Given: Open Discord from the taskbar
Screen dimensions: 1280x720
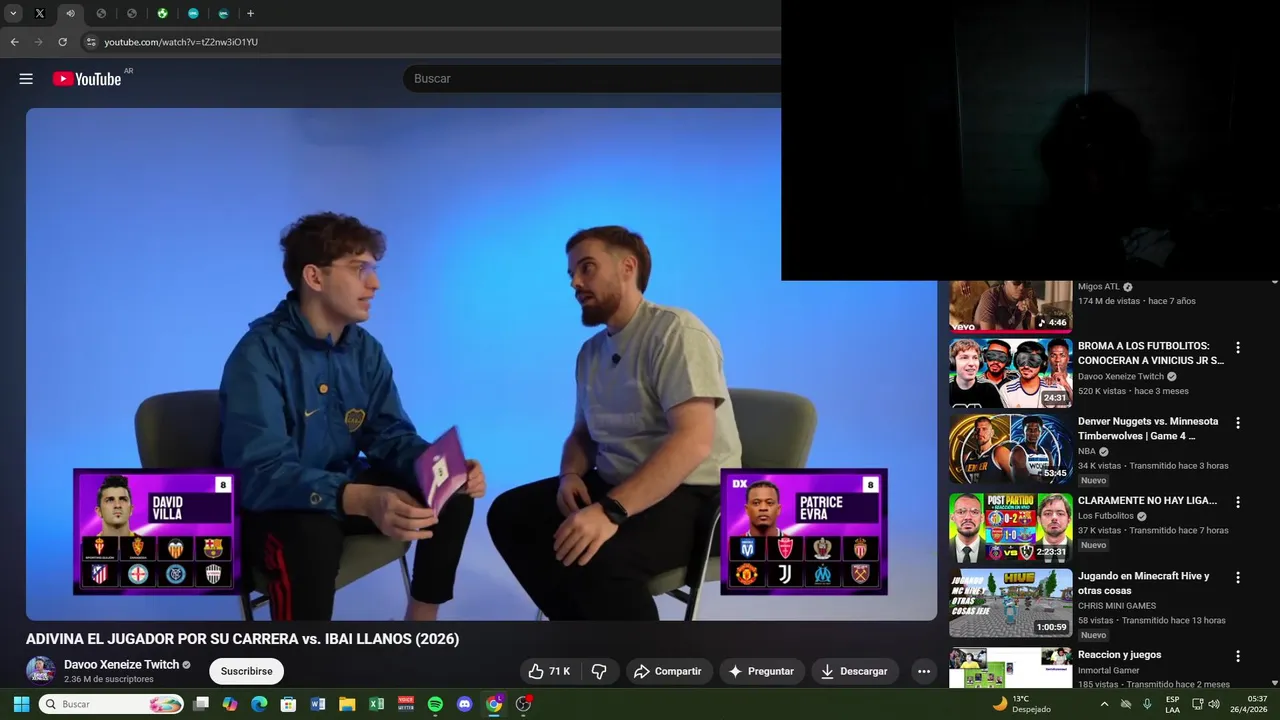Looking at the screenshot, I should [464, 704].
